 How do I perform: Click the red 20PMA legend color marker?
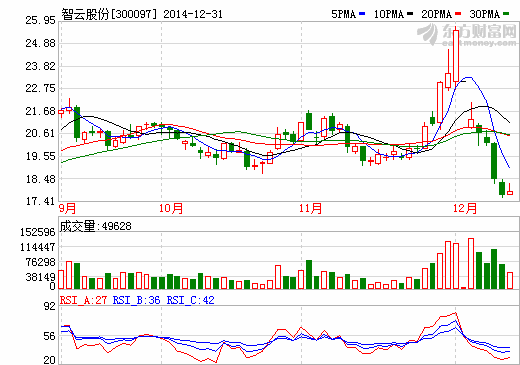coord(458,14)
